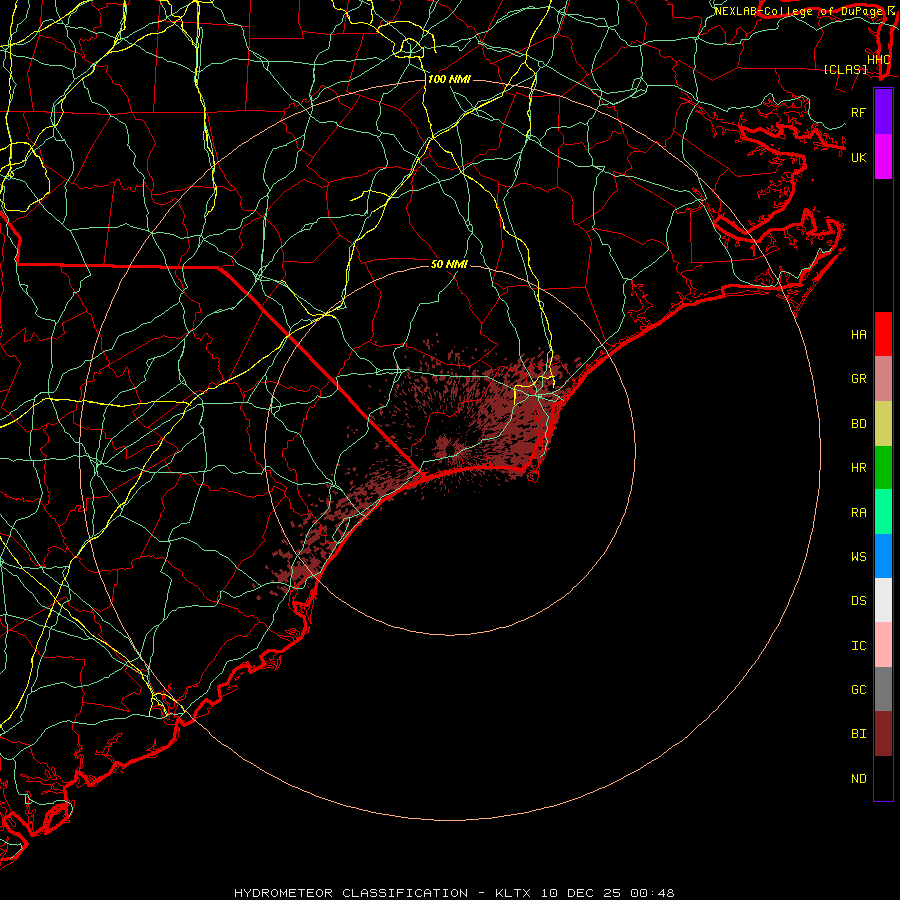Click the 100 NMI range ring label
900x900 pixels.
point(449,79)
